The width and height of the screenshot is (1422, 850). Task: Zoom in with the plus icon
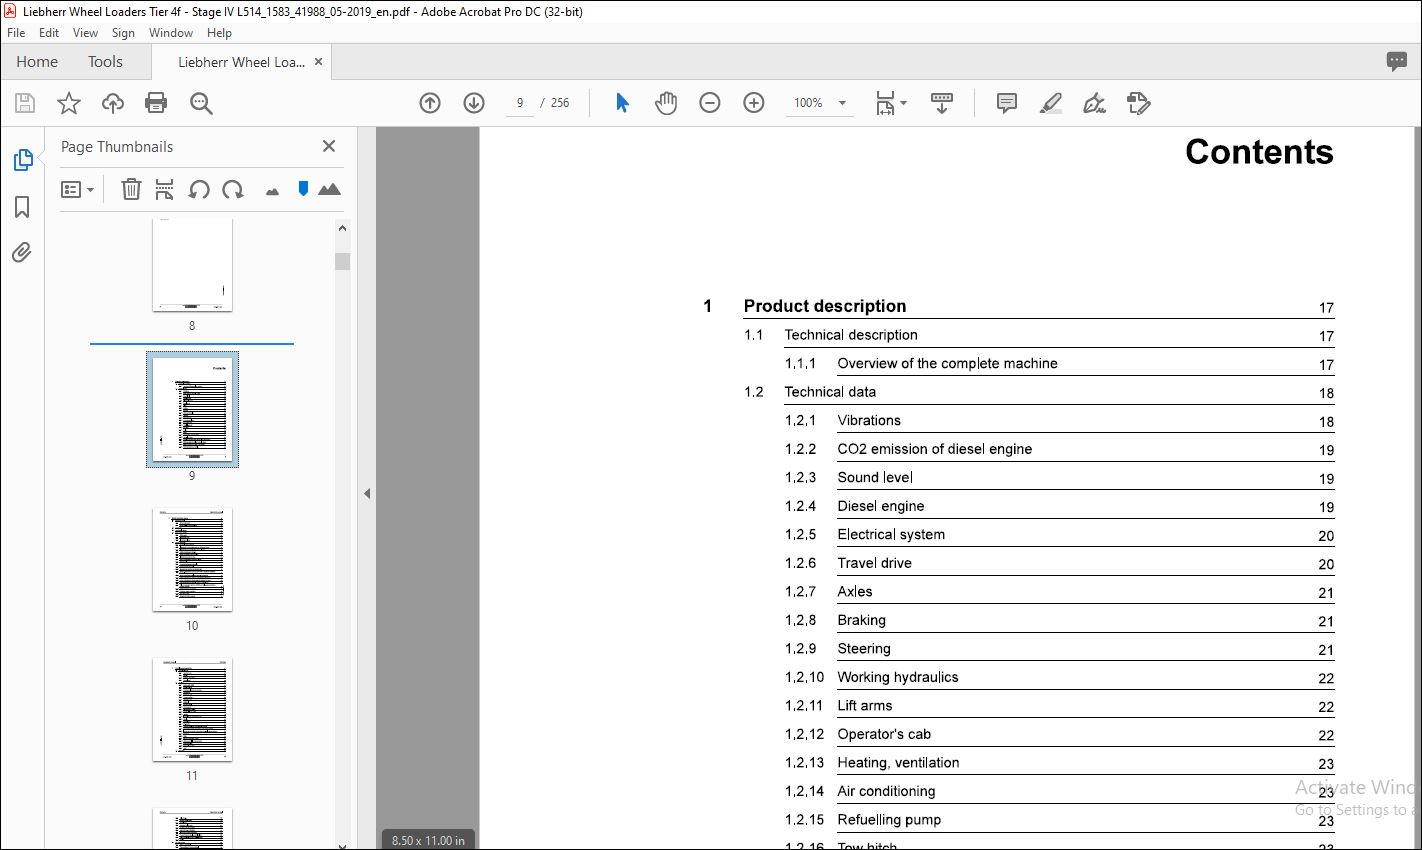coord(754,103)
